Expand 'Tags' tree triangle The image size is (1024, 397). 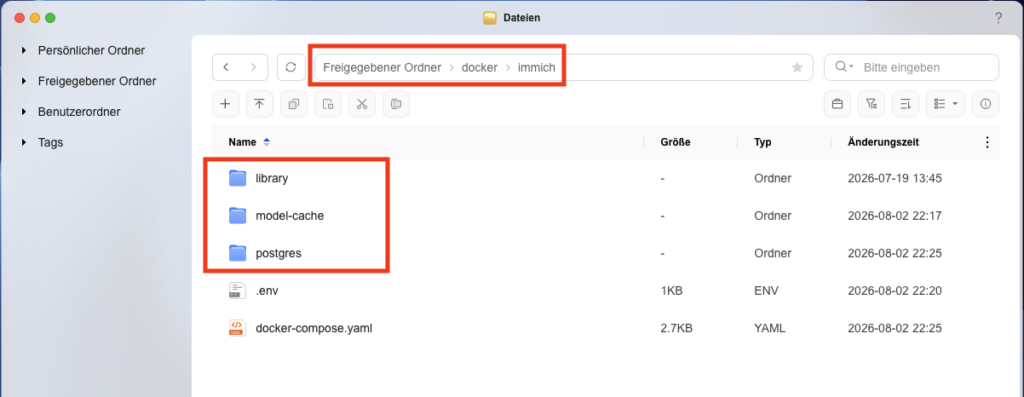[x=24, y=142]
